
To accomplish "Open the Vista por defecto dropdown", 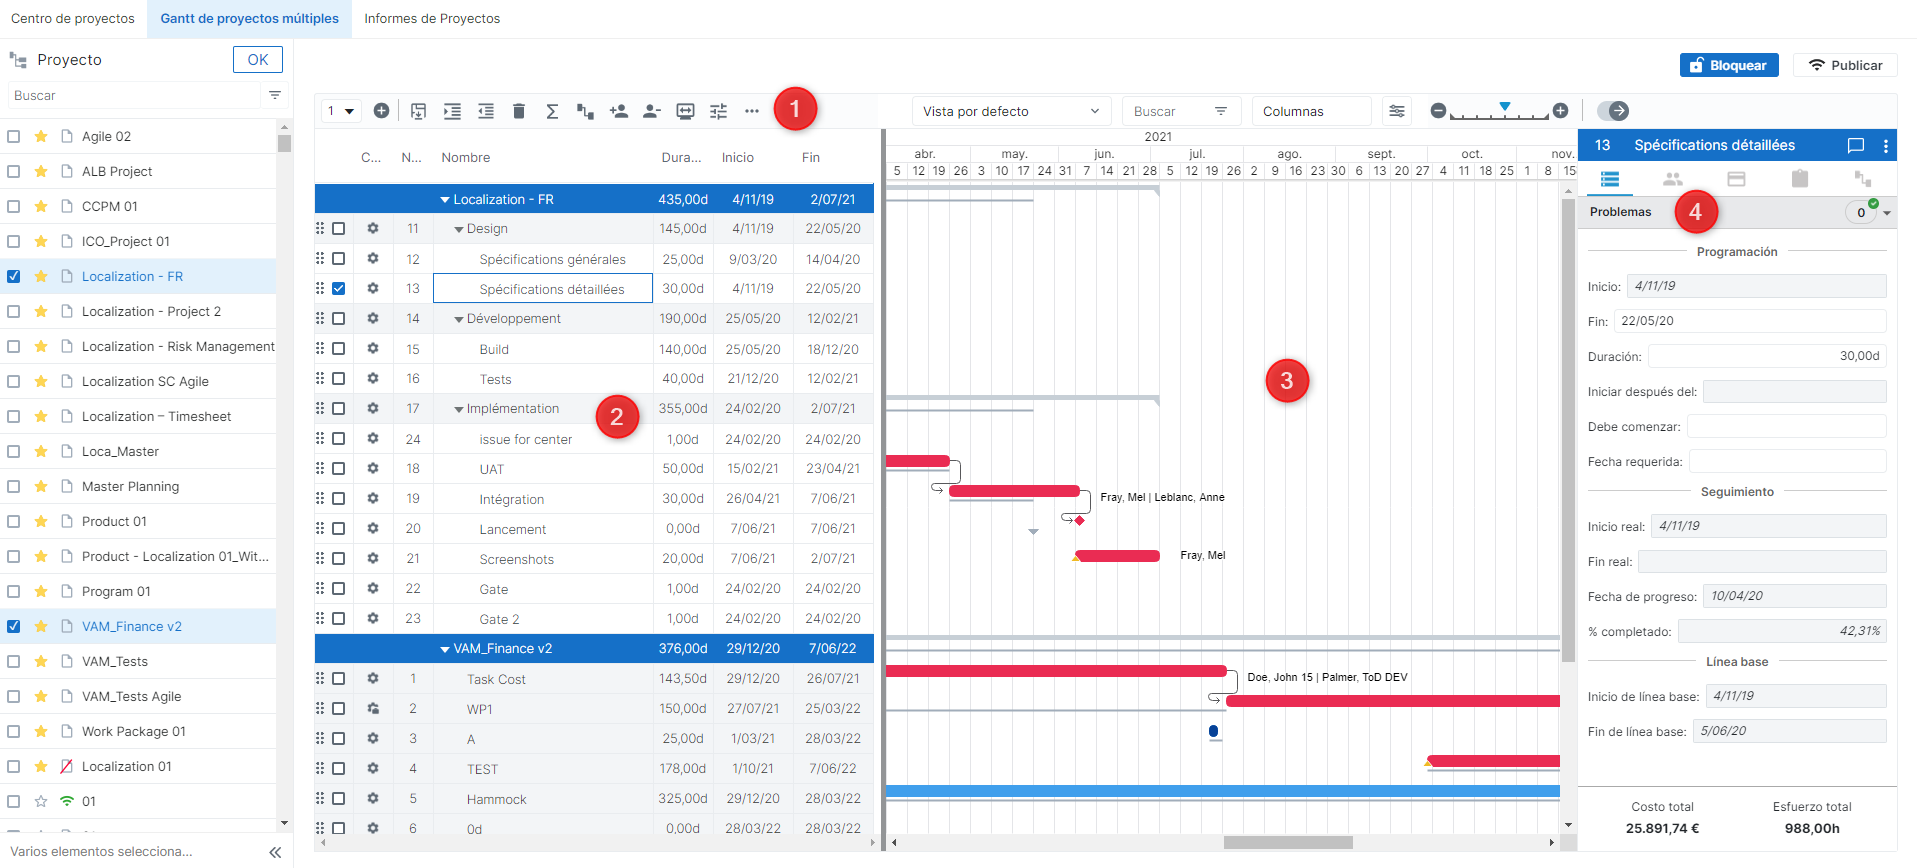I will (x=1010, y=111).
